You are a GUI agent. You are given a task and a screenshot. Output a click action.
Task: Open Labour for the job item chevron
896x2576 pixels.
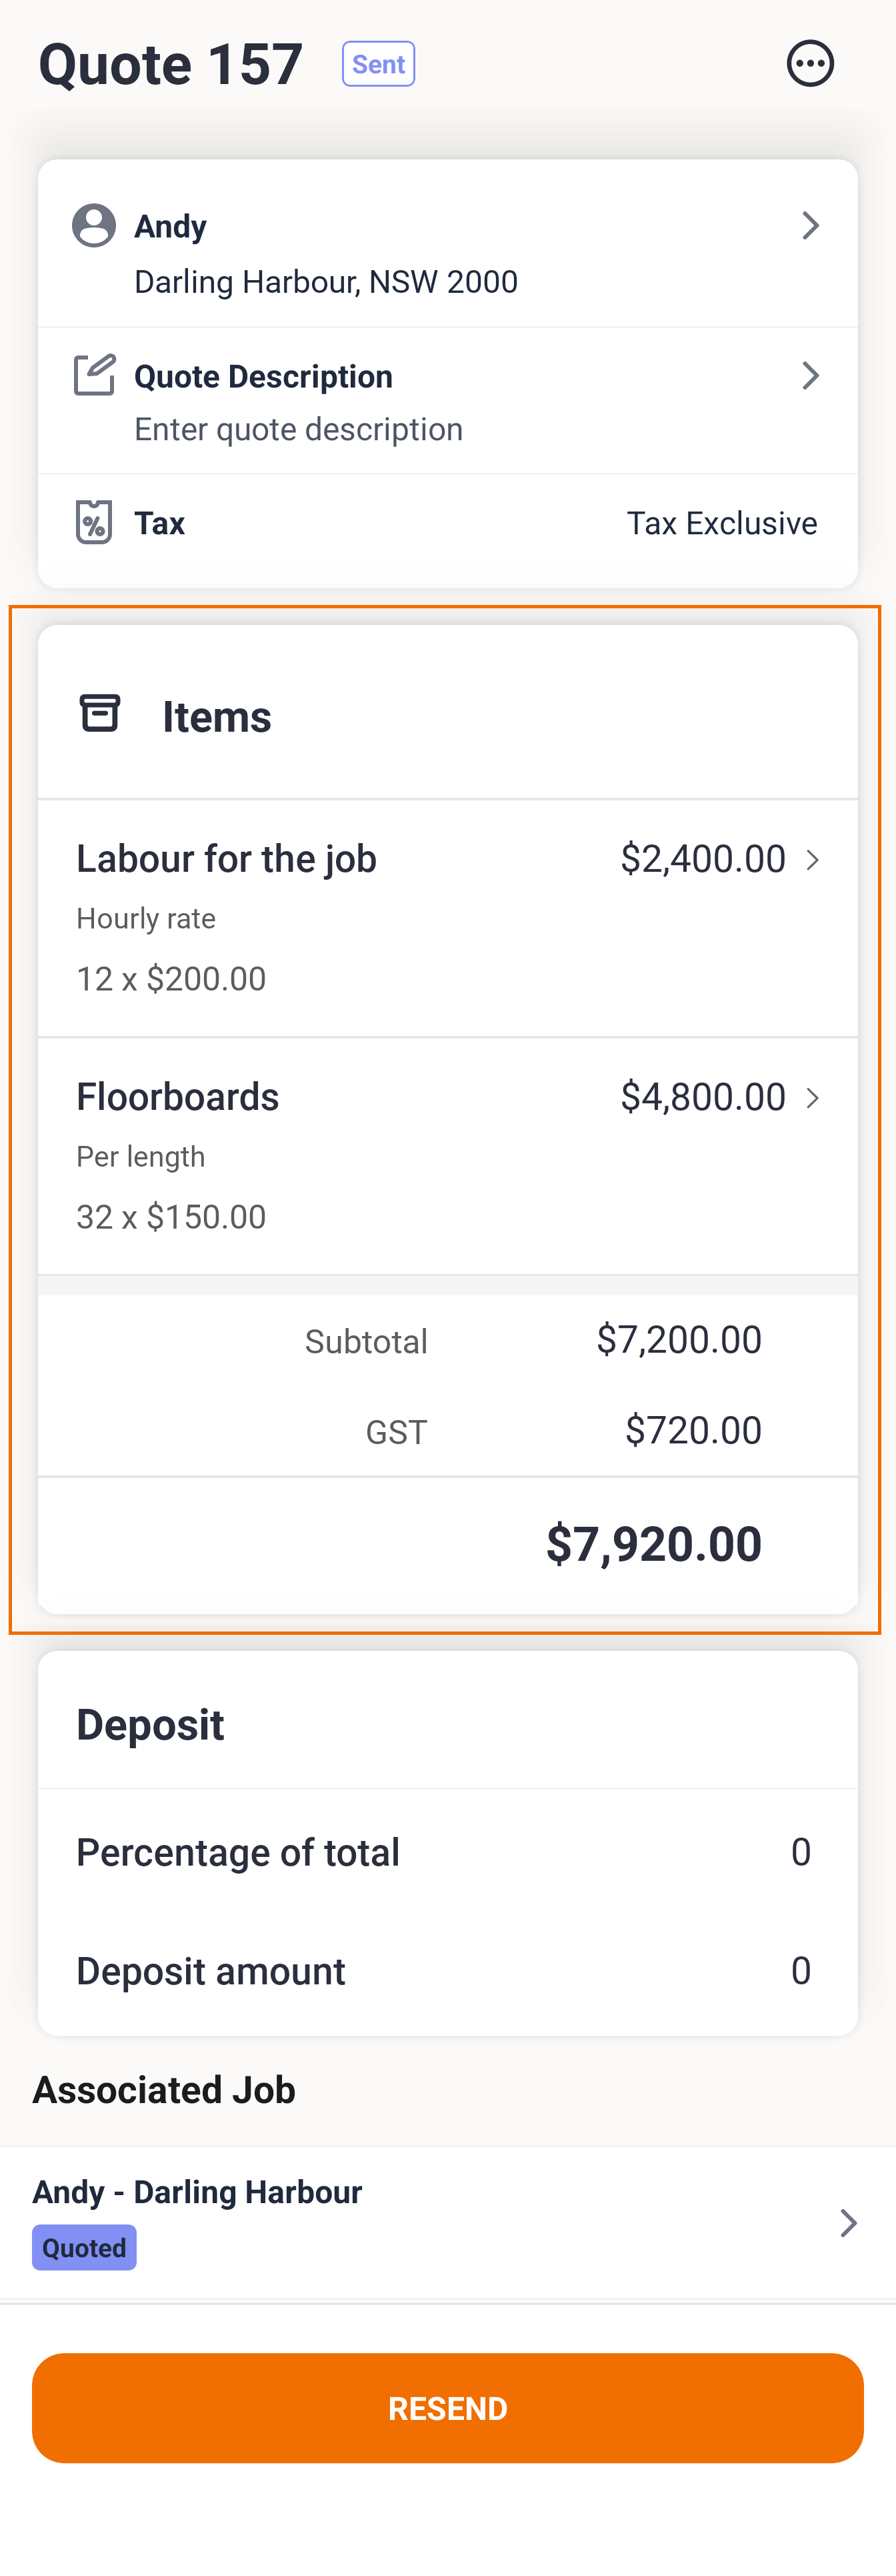(813, 860)
